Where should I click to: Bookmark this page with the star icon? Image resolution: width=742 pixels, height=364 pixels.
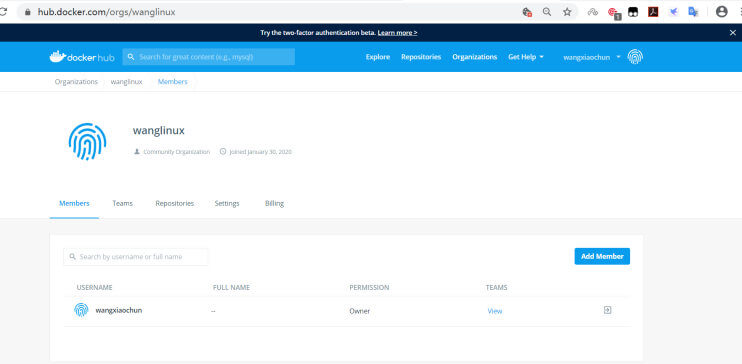click(567, 12)
